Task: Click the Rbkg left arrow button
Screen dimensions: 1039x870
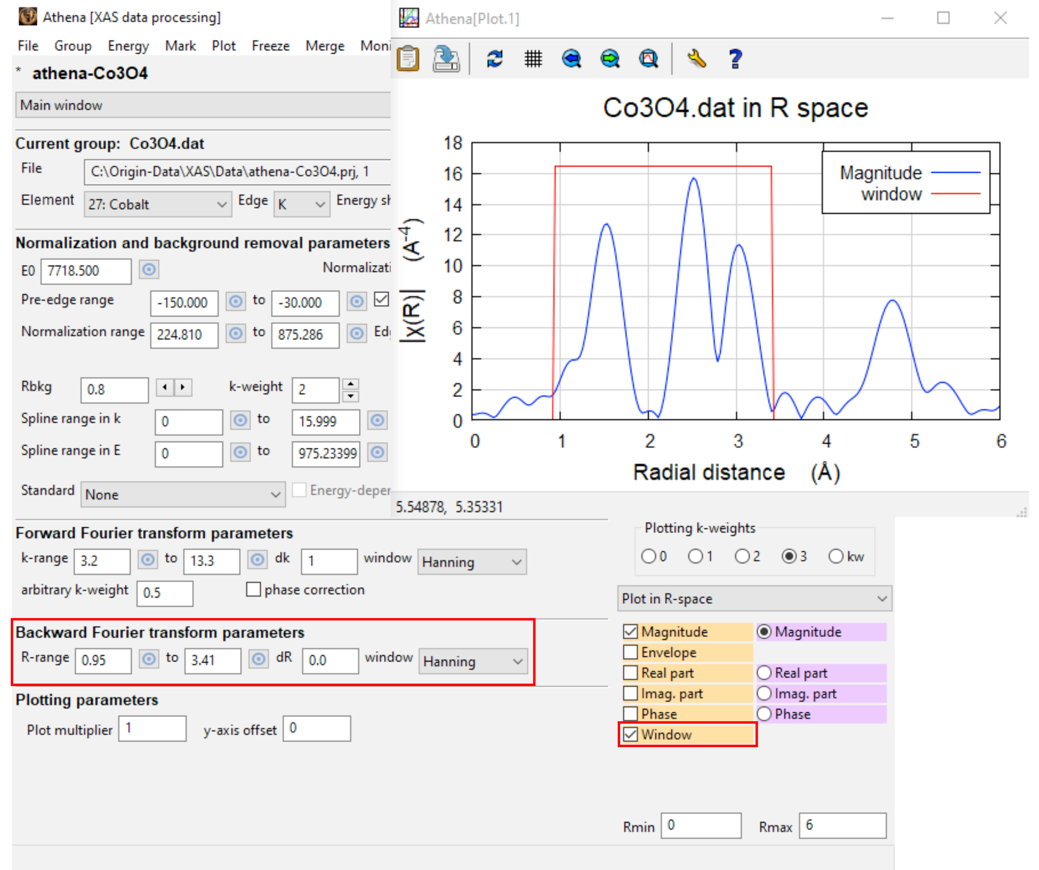Action: pyautogui.click(x=165, y=387)
